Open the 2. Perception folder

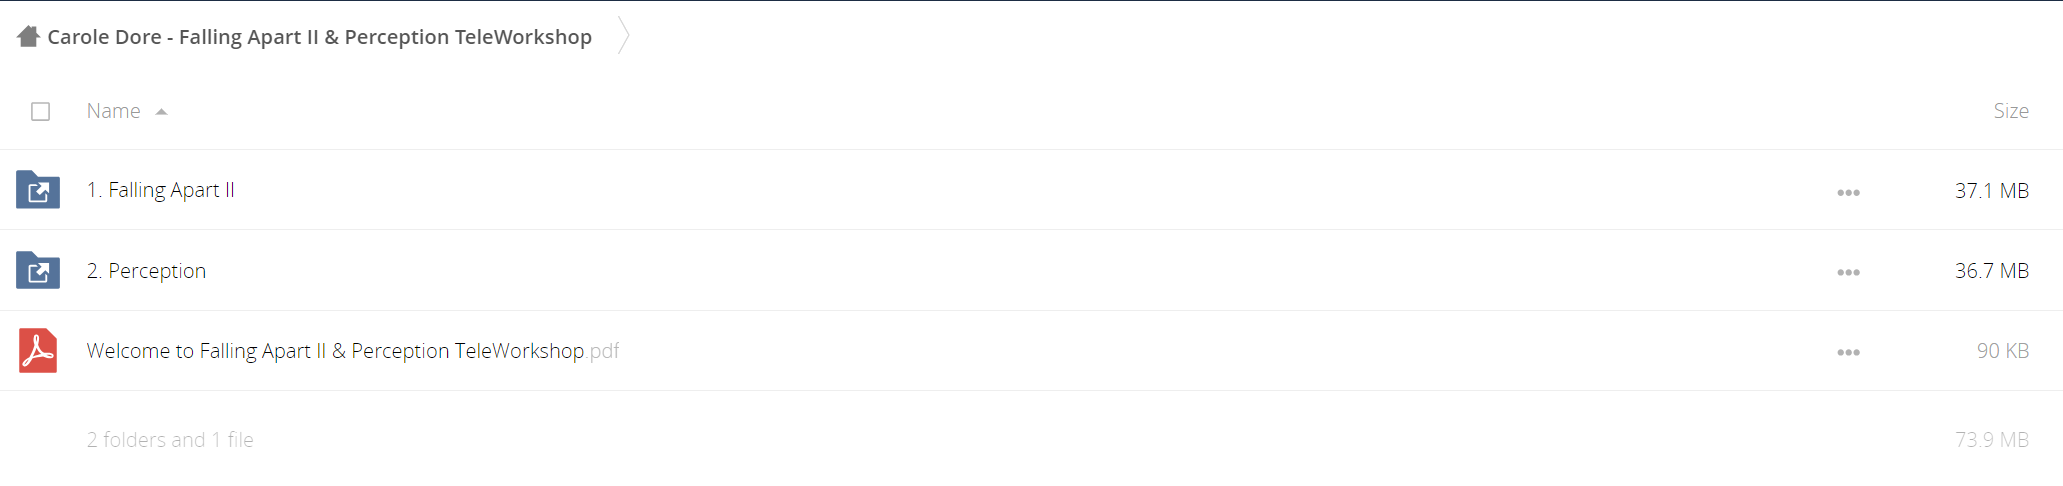(x=146, y=271)
